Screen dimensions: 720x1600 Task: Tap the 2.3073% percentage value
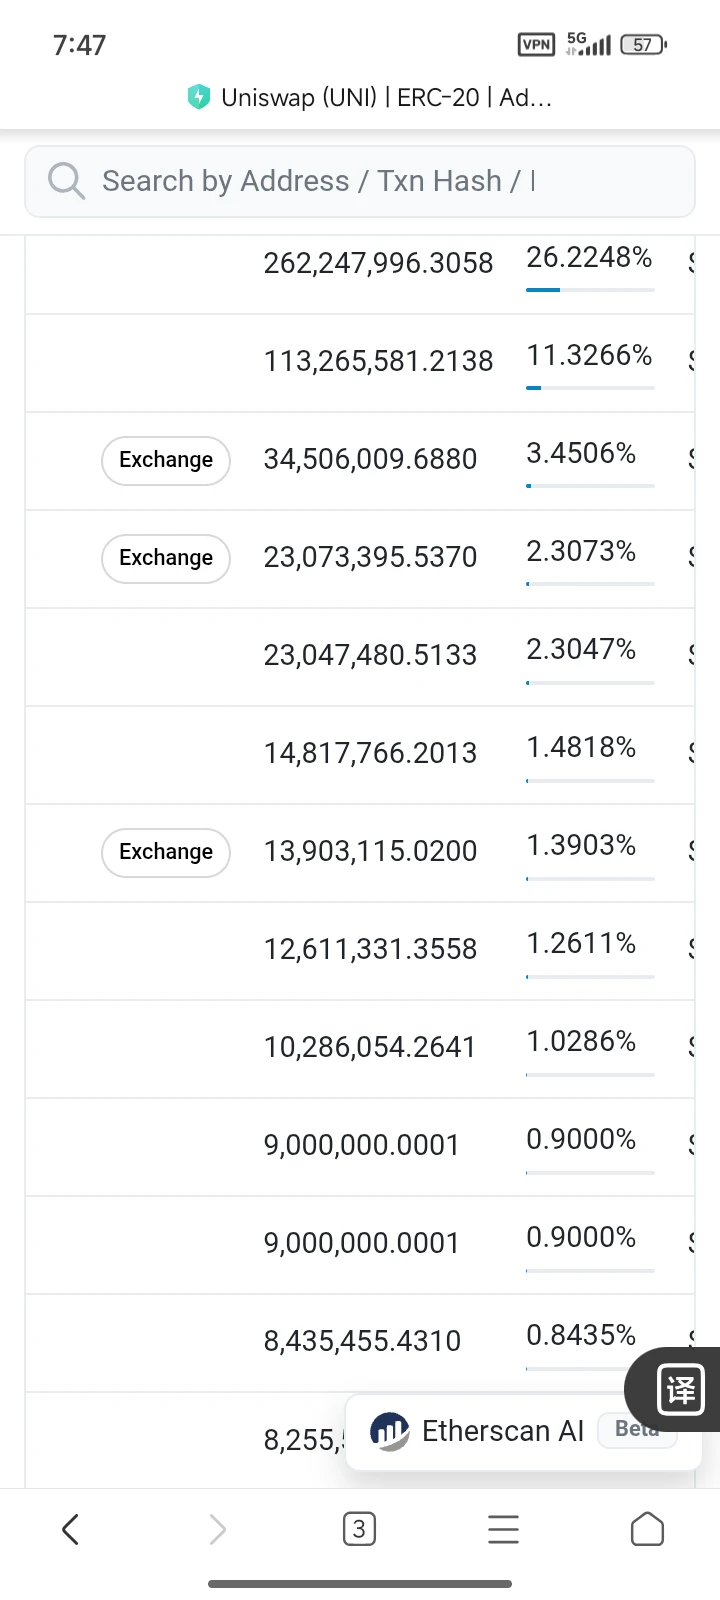point(581,551)
